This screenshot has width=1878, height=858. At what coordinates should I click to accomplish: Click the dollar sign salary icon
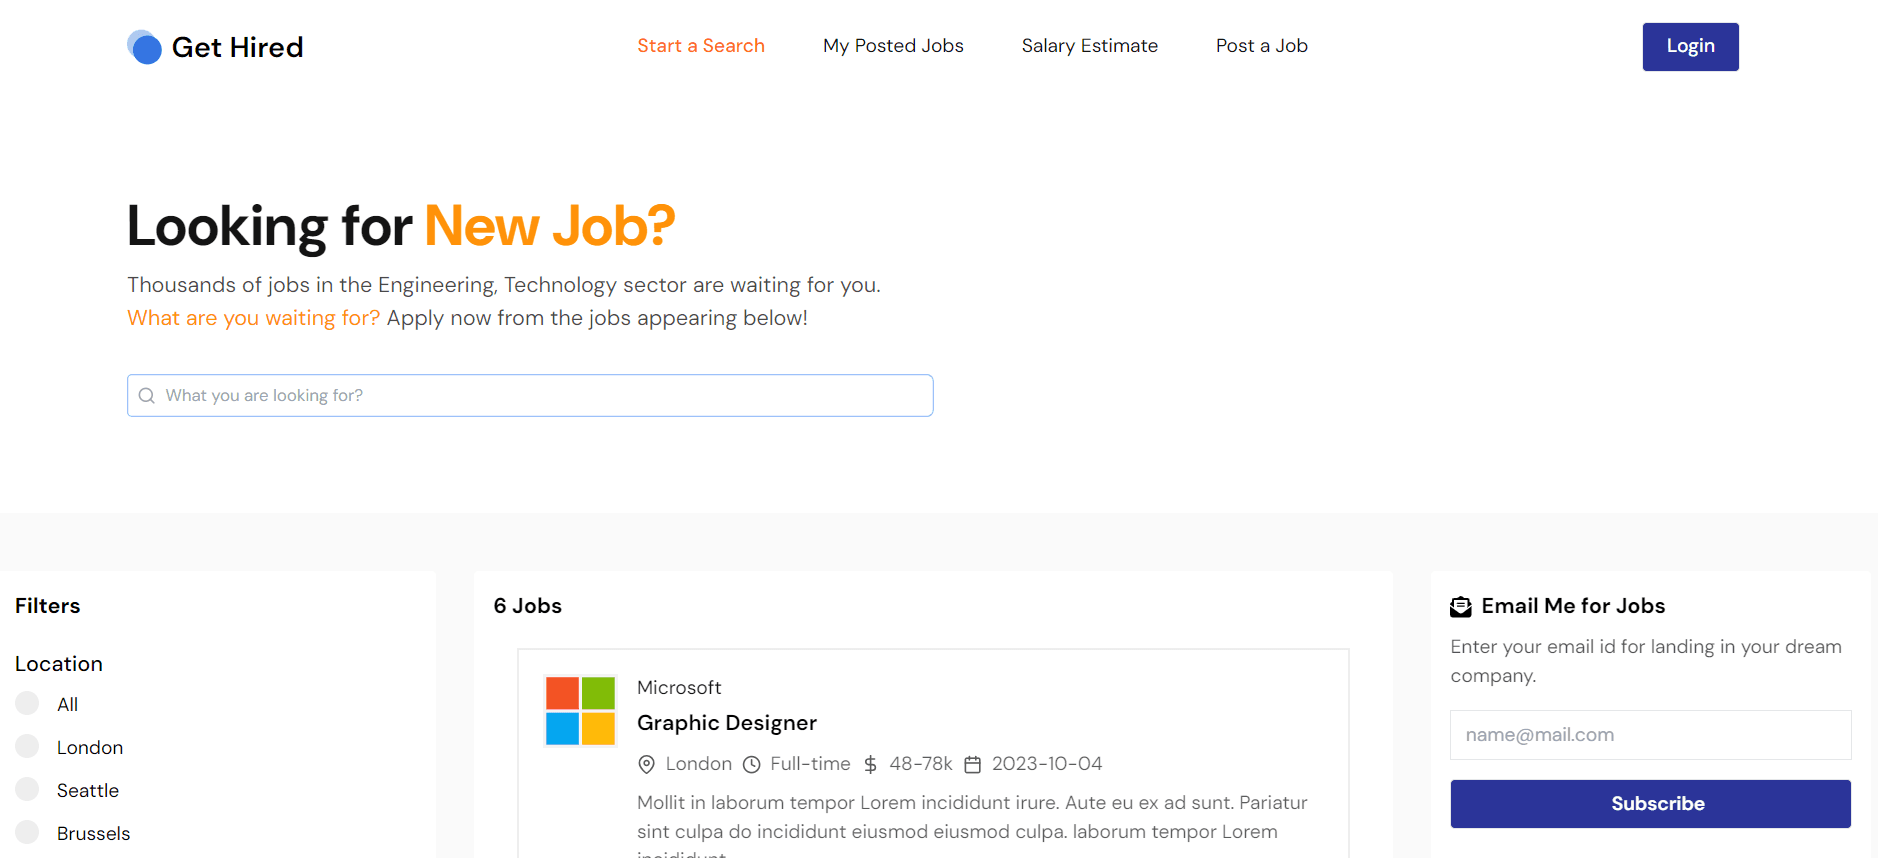tap(871, 765)
